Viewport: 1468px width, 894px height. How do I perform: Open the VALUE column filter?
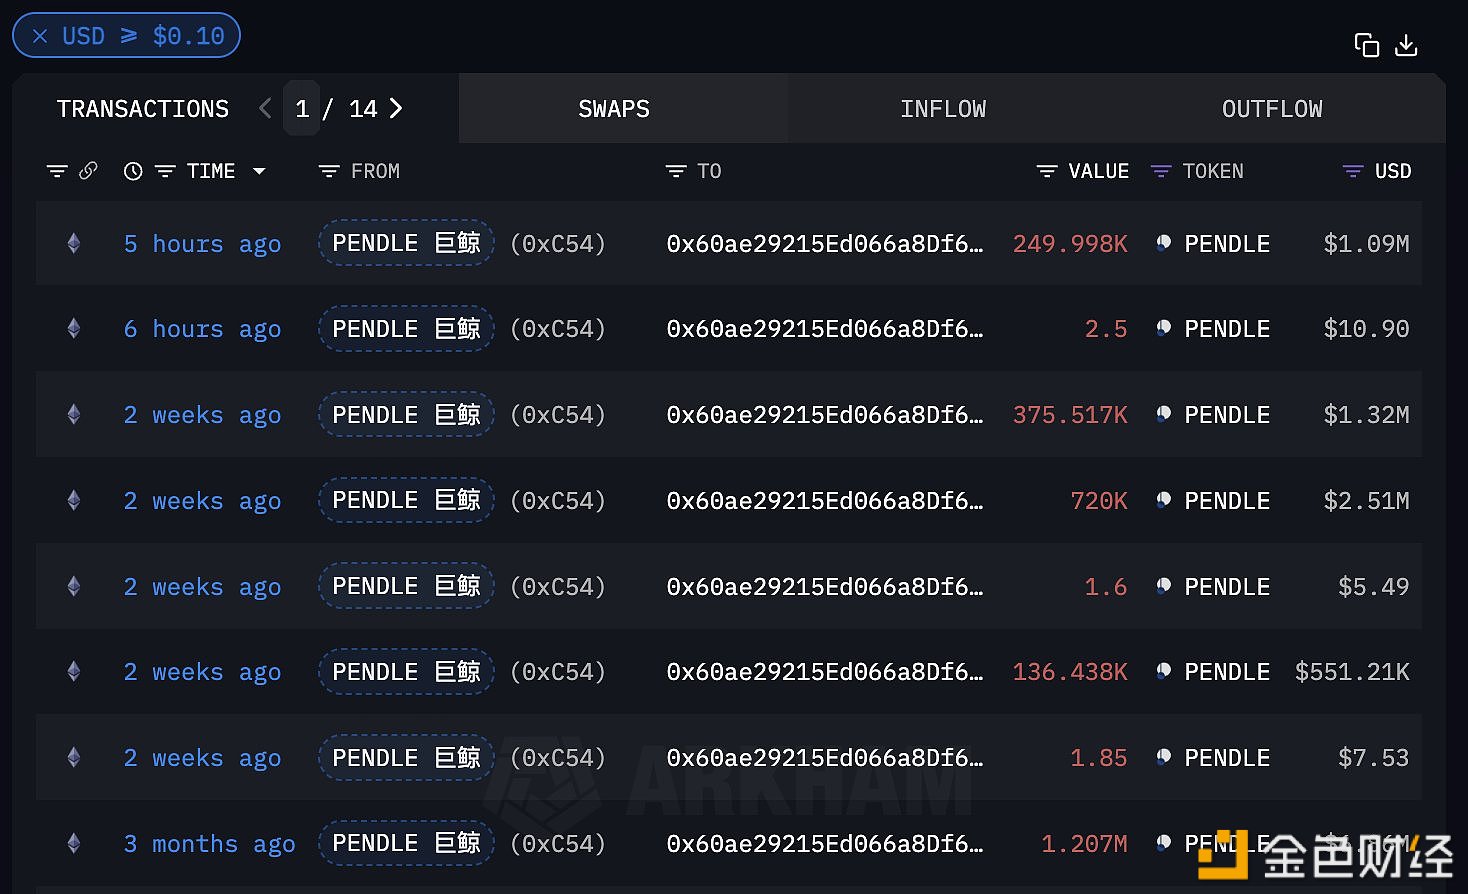1046,171
